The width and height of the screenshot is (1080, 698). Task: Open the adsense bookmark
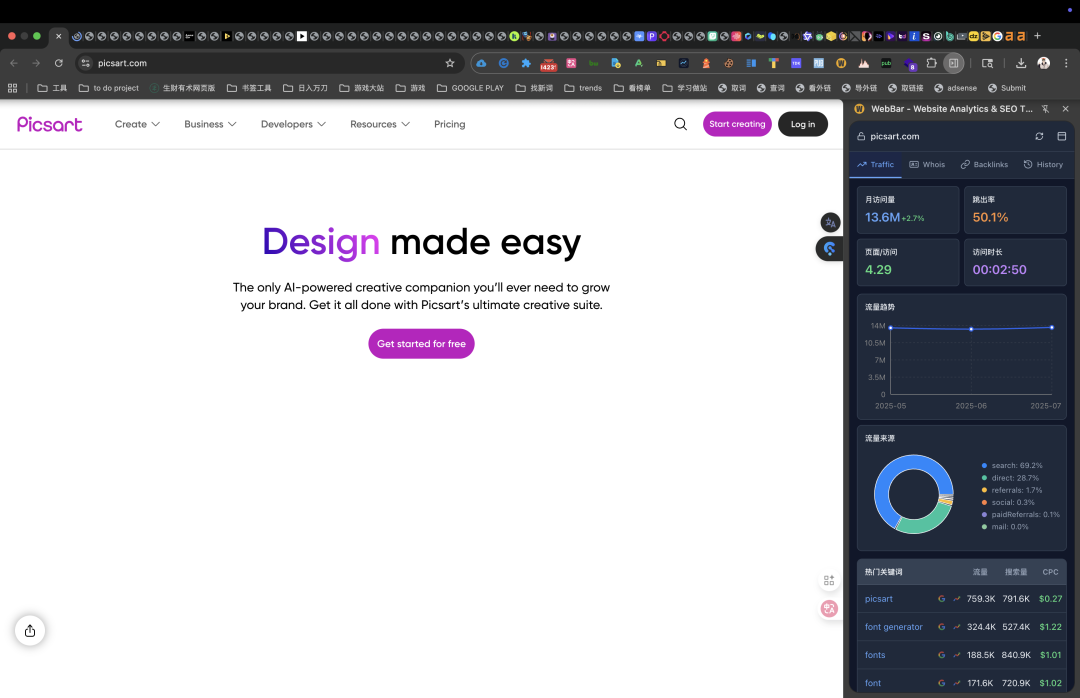[x=955, y=88]
